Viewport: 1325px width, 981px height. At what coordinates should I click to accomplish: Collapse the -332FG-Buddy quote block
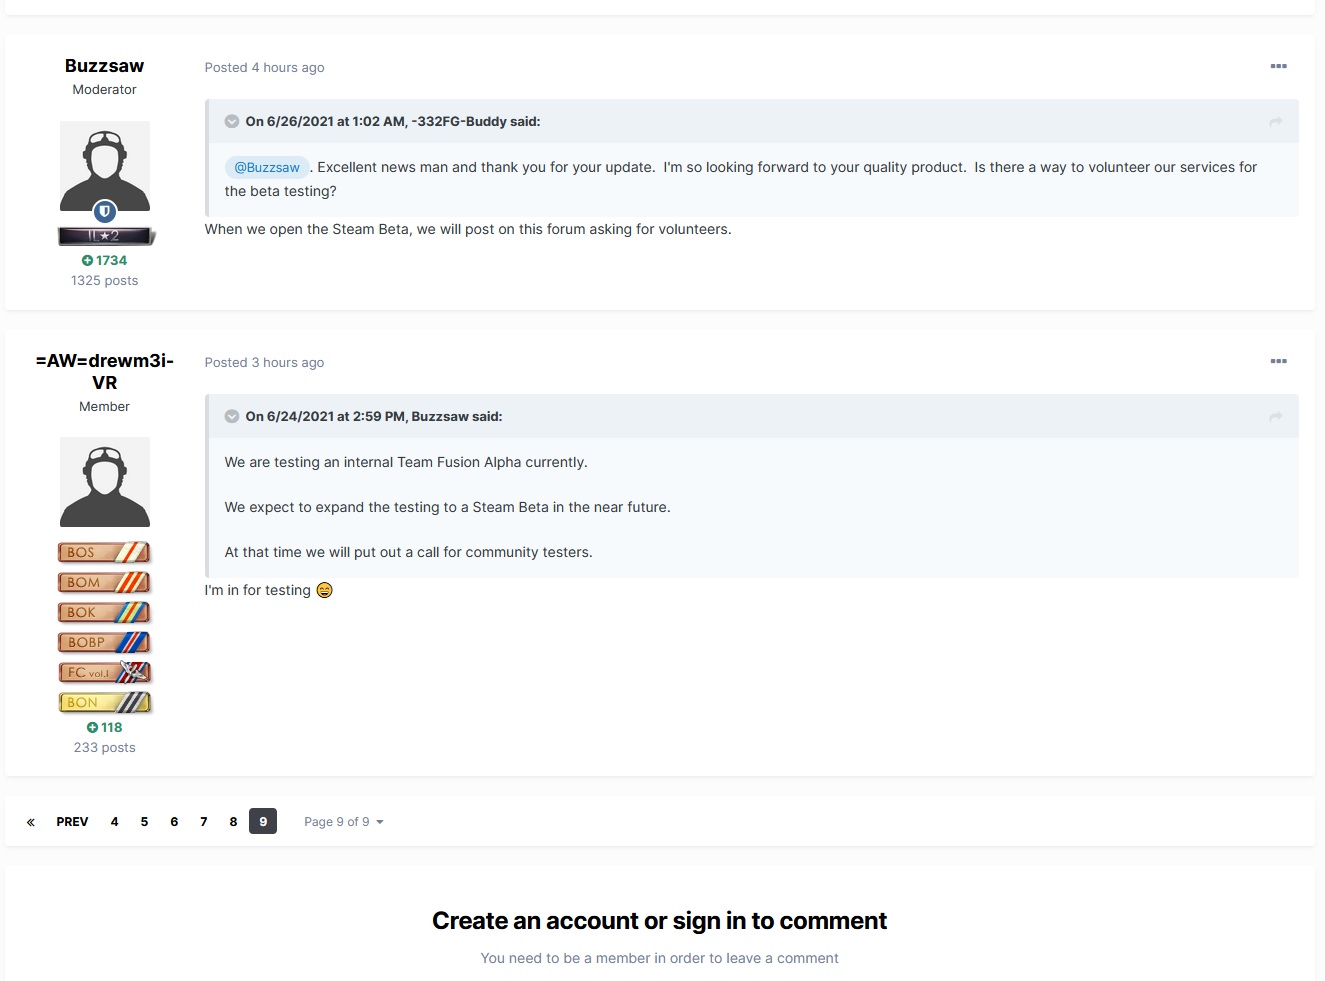[232, 122]
